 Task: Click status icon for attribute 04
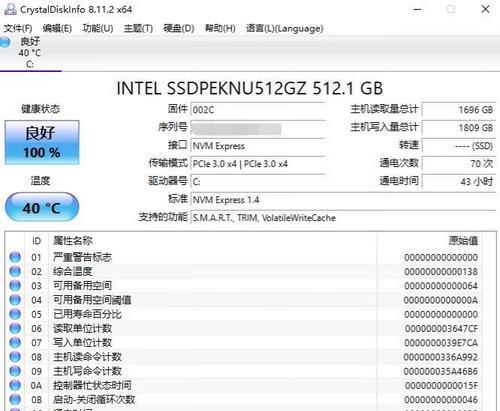point(15,300)
